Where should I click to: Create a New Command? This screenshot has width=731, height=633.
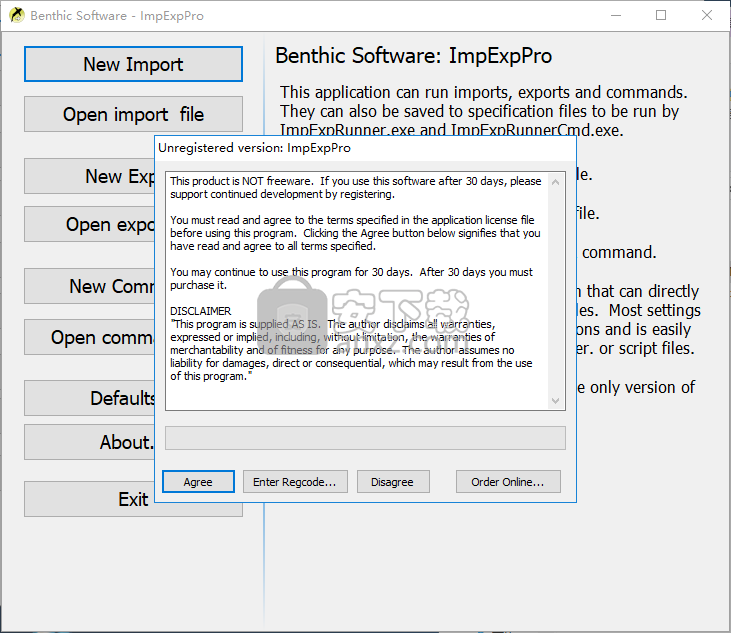click(90, 286)
